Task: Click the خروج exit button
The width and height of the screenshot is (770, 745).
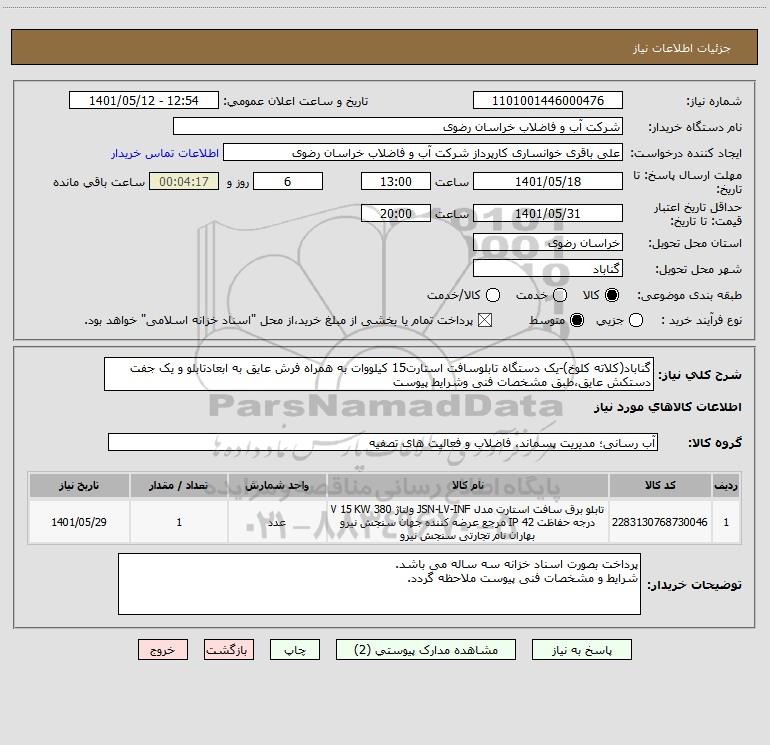Action: [x=163, y=650]
